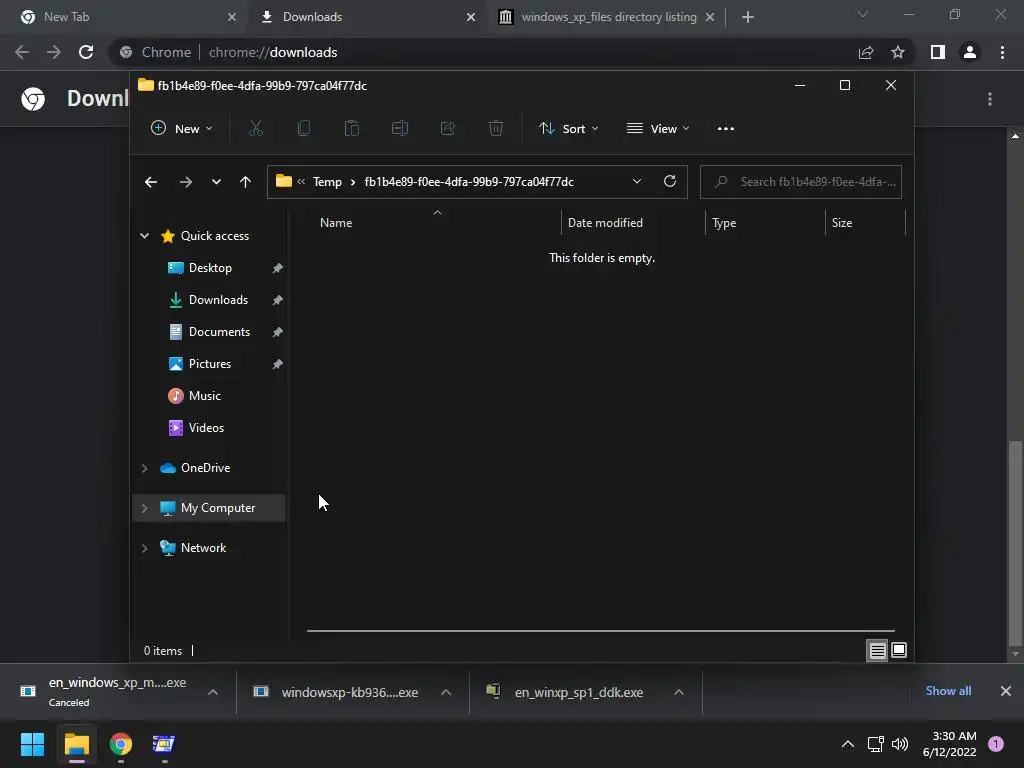Open the Sort options dropdown
The width and height of the screenshot is (1024, 768).
[x=568, y=129]
